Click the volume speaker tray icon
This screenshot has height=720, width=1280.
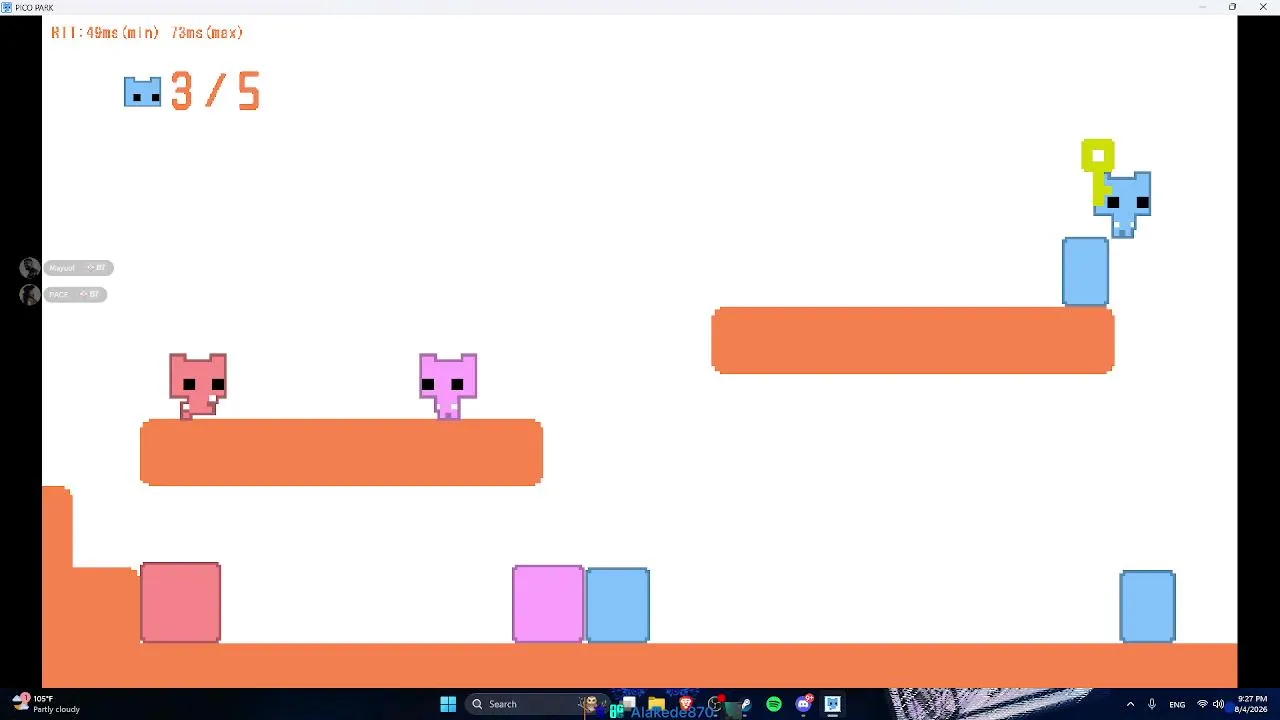click(1218, 704)
